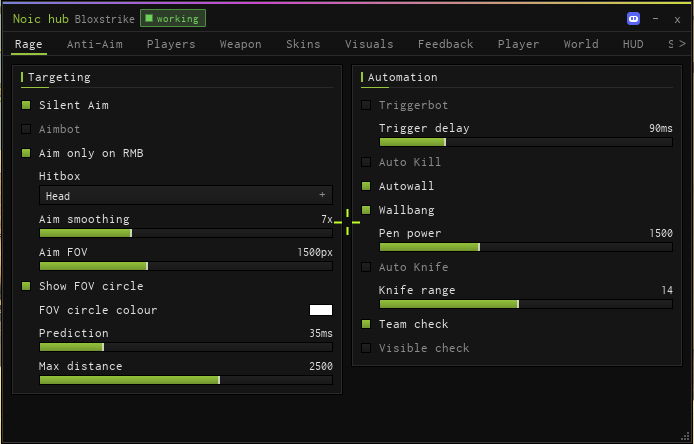This screenshot has height=444, width=694.
Task: Switch to the Rage tab
Action: click(29, 44)
